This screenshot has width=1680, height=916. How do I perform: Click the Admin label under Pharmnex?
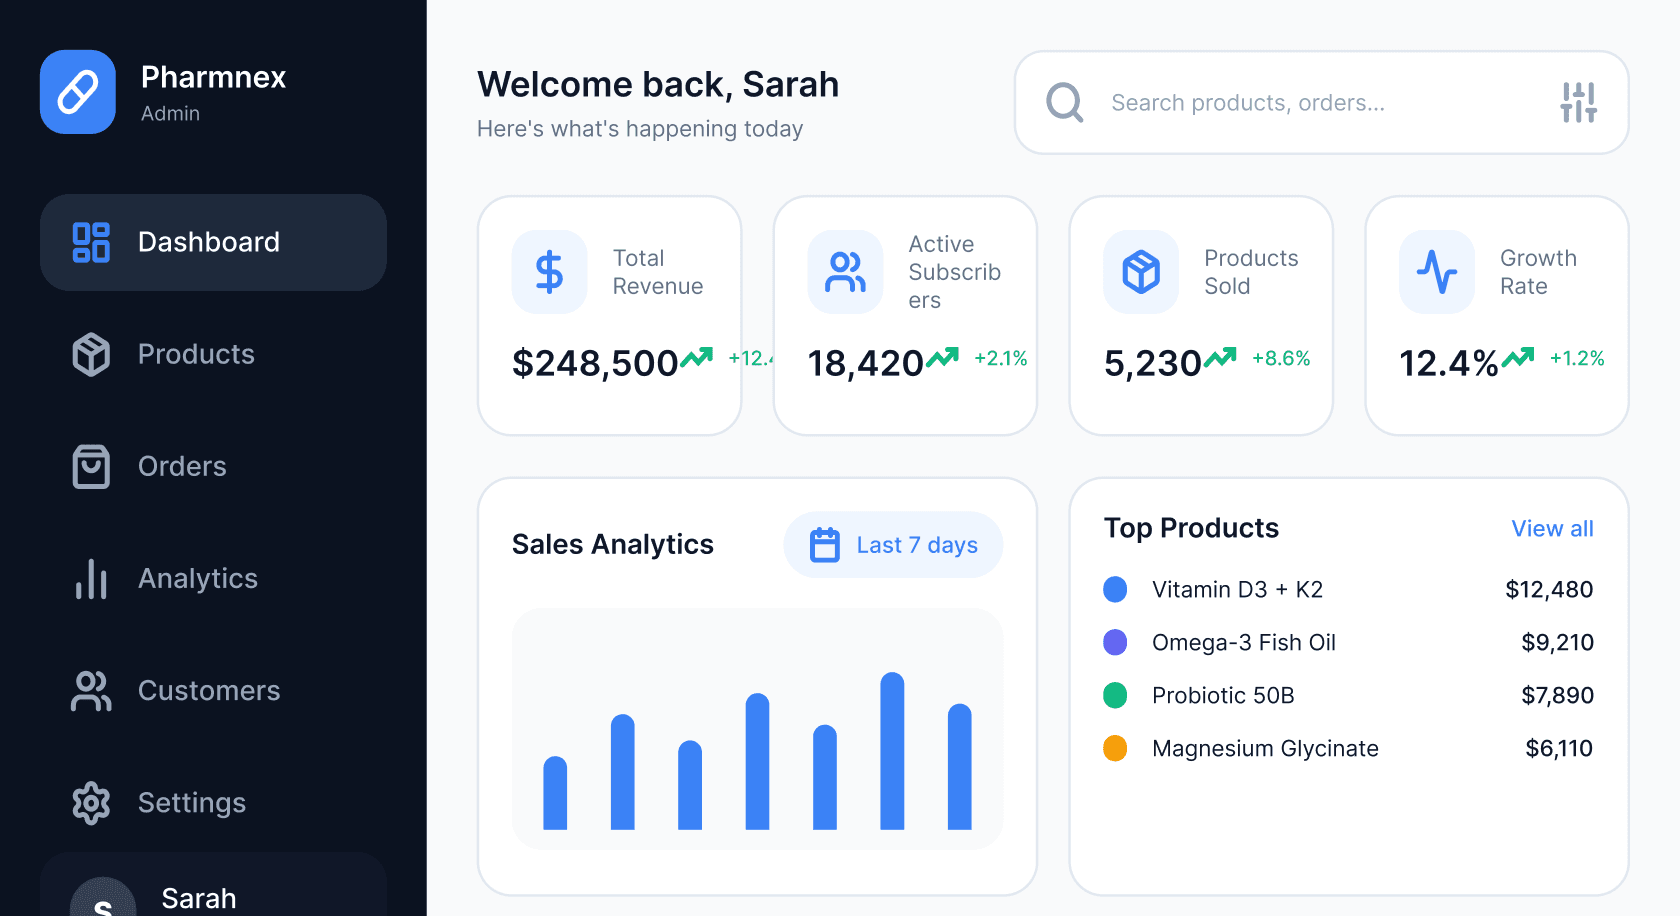click(170, 114)
